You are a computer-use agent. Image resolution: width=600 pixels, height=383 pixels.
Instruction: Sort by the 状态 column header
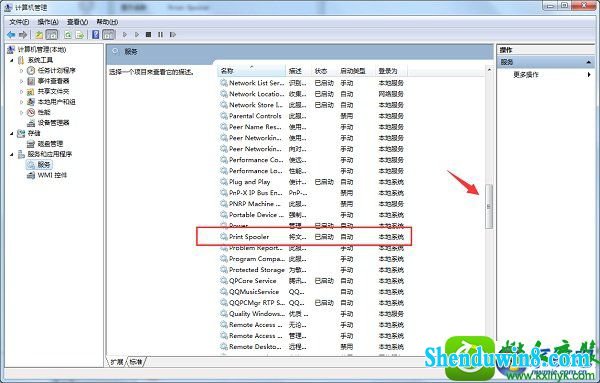pyautogui.click(x=324, y=71)
